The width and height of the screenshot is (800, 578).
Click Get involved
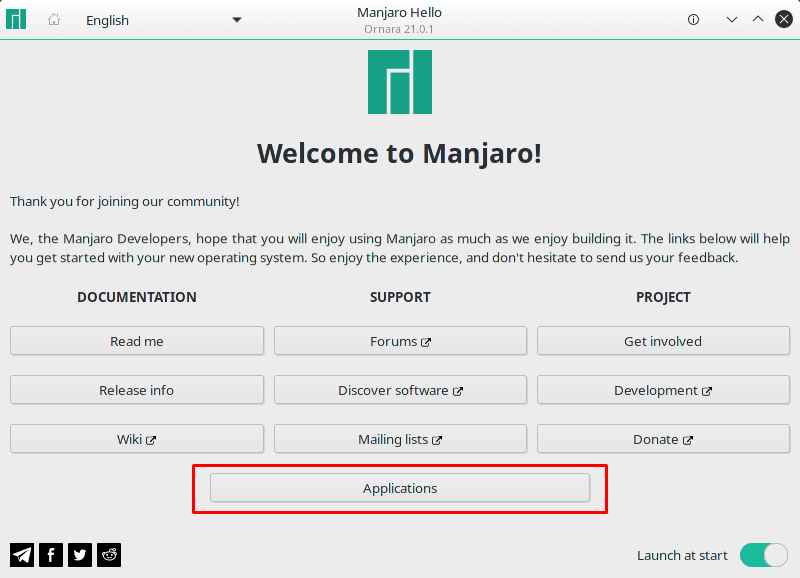point(663,341)
